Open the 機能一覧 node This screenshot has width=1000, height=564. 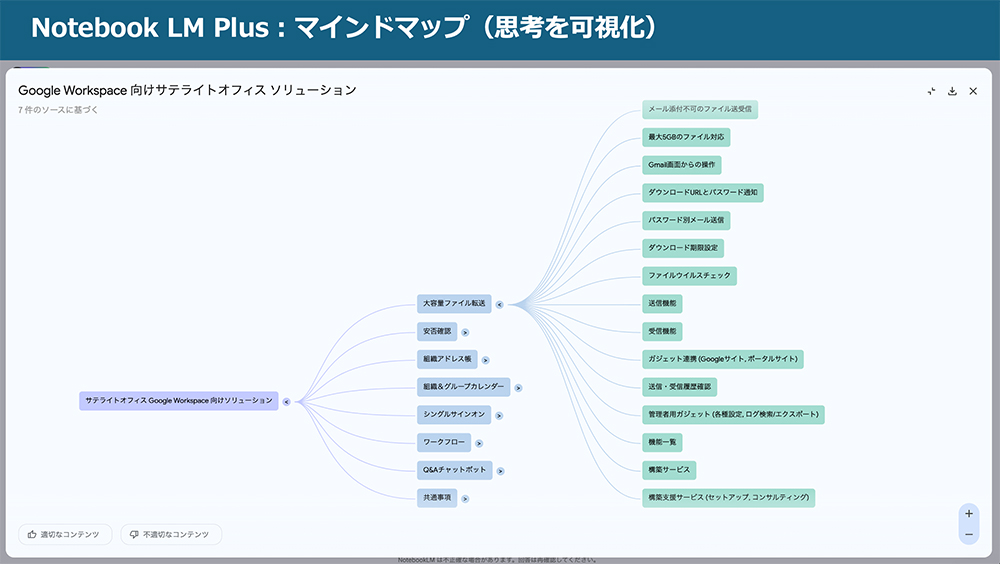coord(662,442)
